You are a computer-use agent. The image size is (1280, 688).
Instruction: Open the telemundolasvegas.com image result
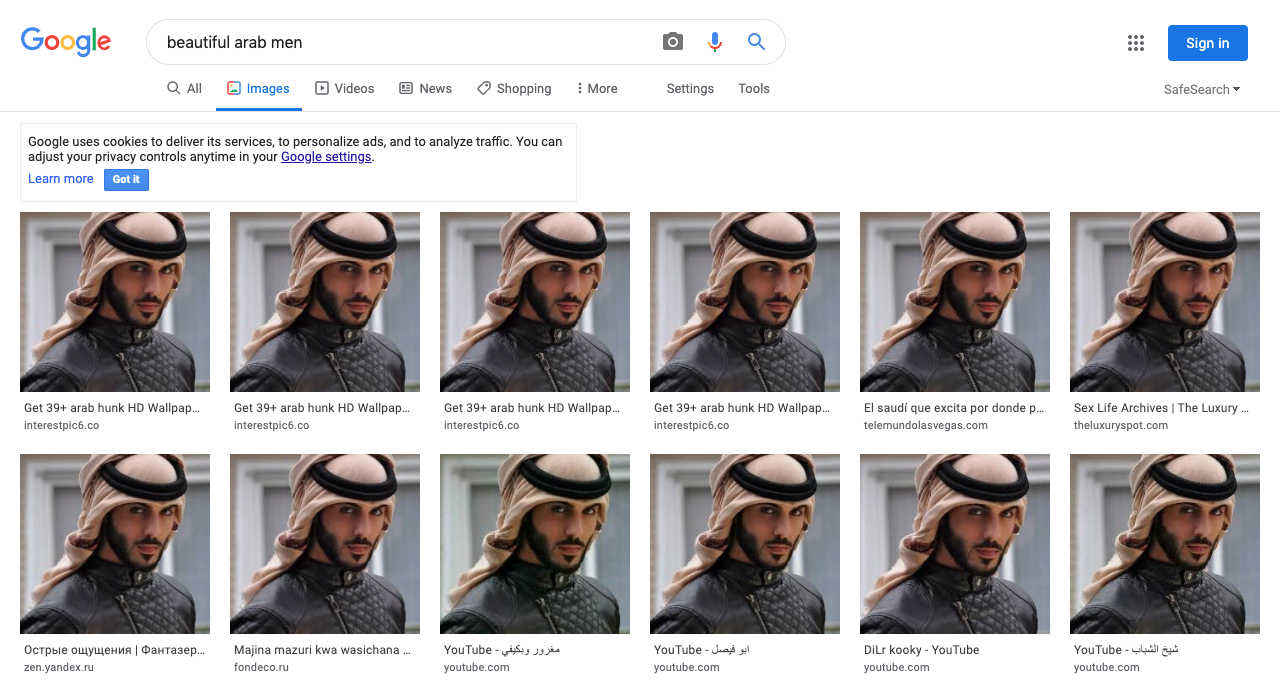tap(955, 301)
